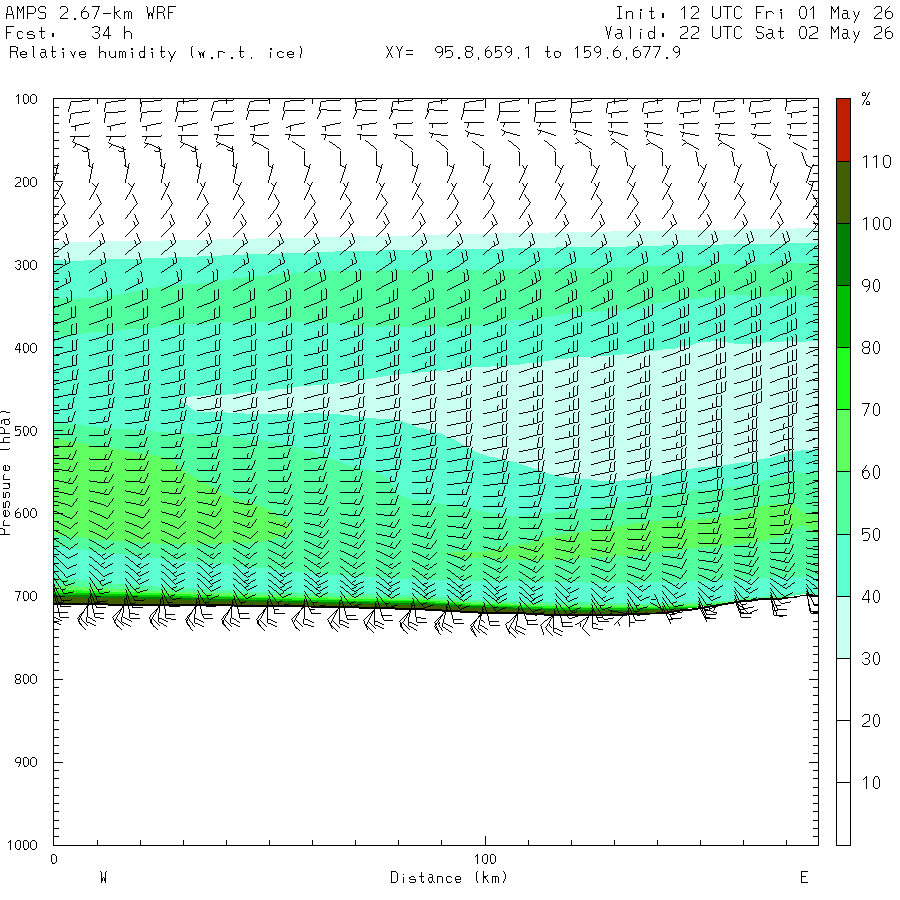Click the red top colorbar segment
The height and width of the screenshot is (900, 900).
(x=843, y=130)
